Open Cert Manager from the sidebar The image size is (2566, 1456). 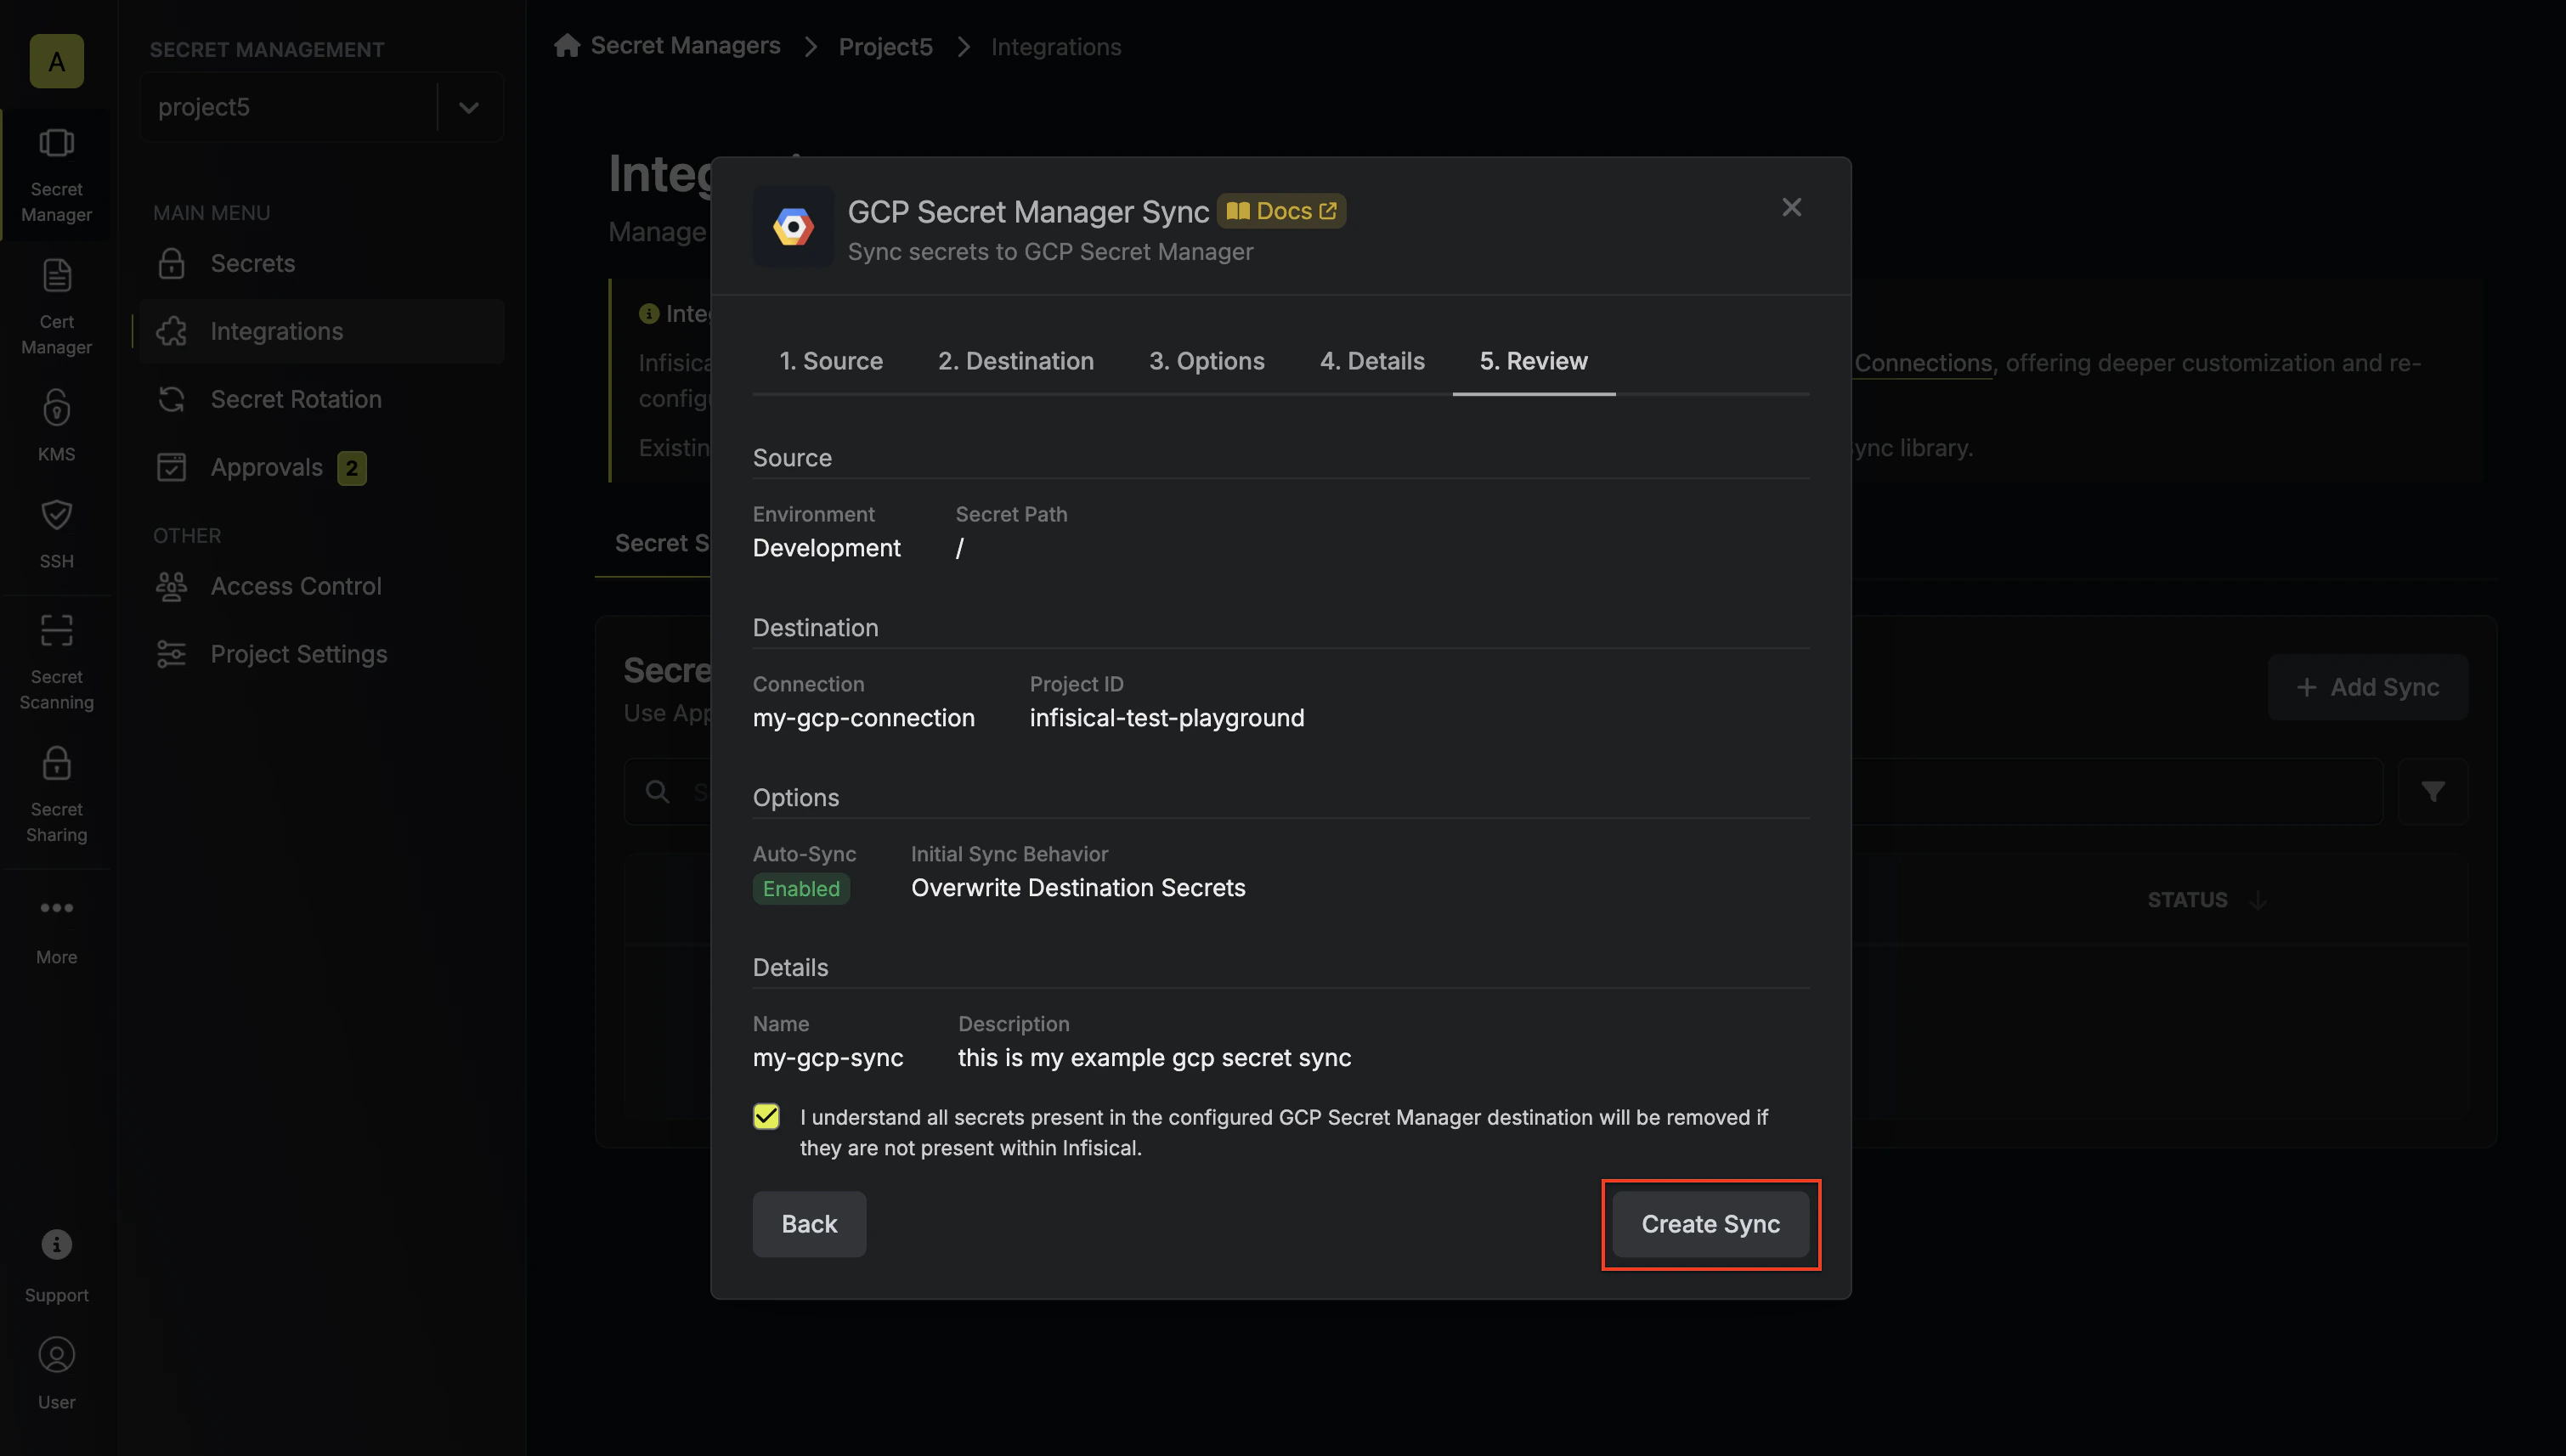[x=56, y=306]
